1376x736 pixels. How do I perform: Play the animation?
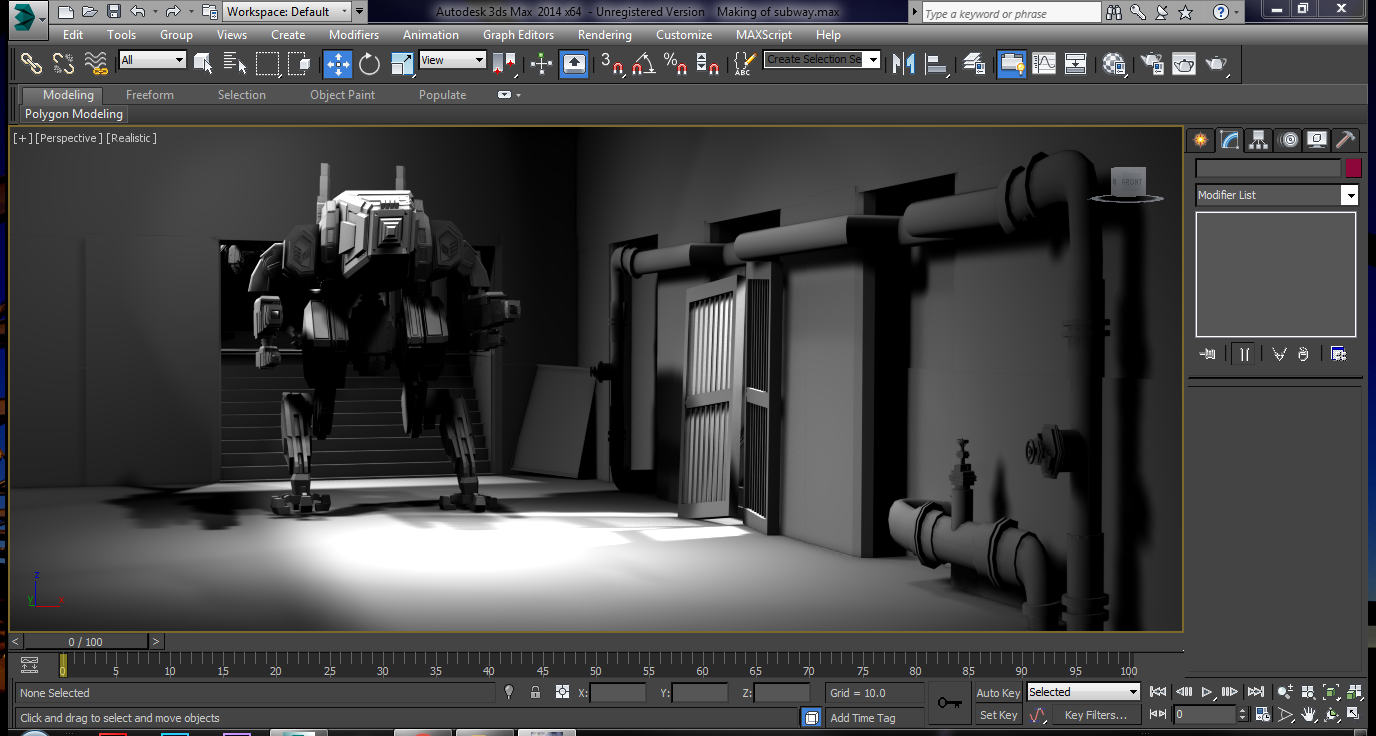coord(1207,692)
